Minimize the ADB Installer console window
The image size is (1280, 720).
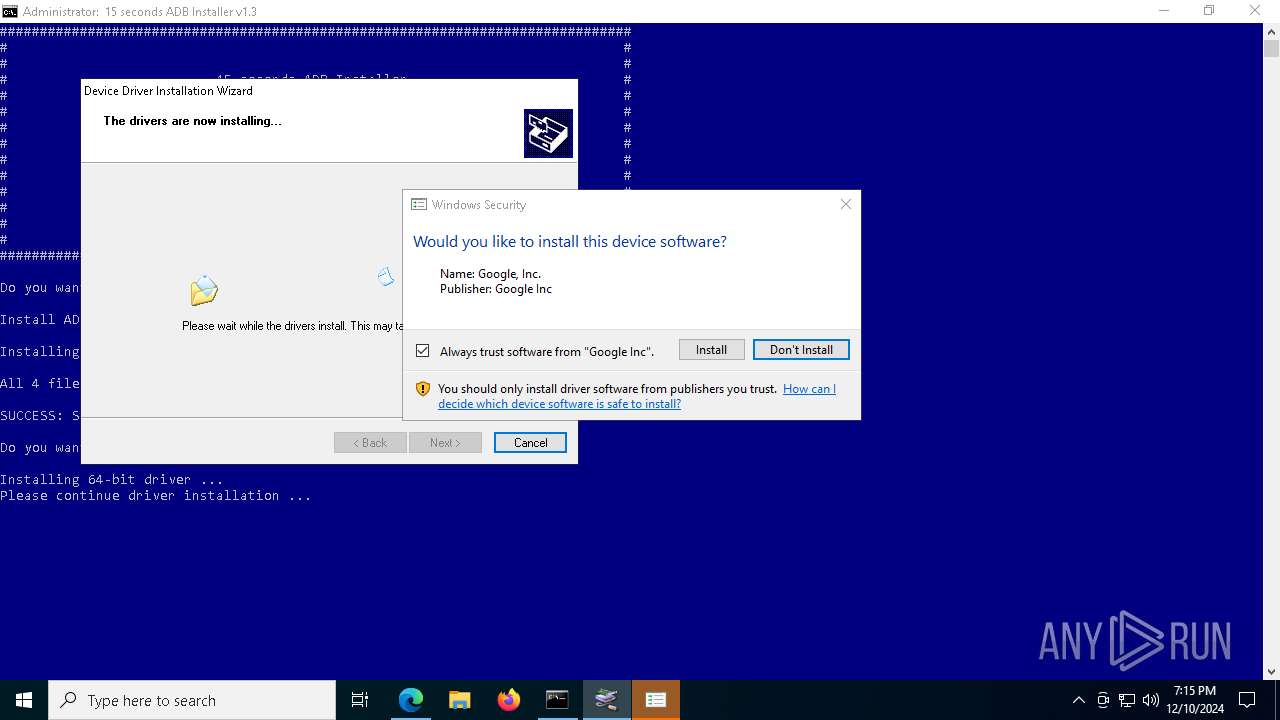tap(1164, 11)
